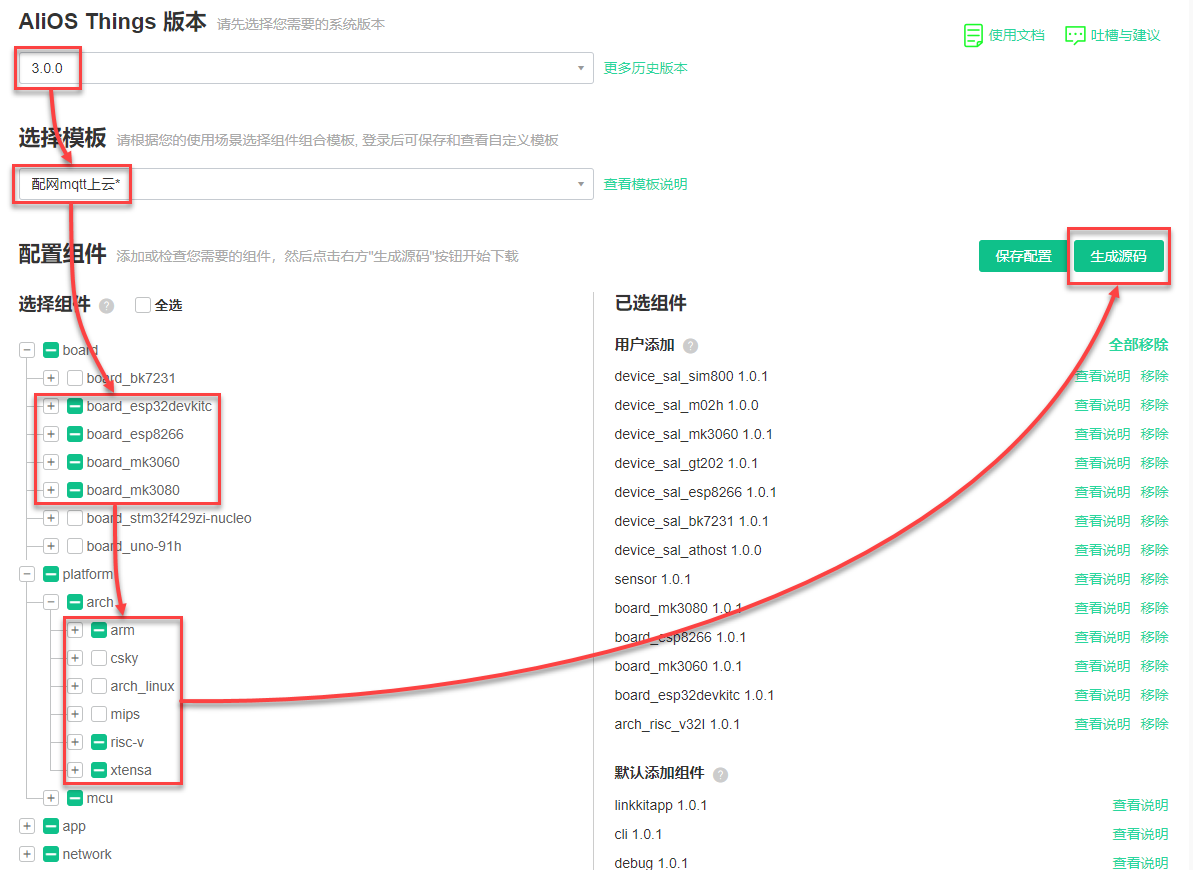Expand the network tree node

(x=27, y=854)
